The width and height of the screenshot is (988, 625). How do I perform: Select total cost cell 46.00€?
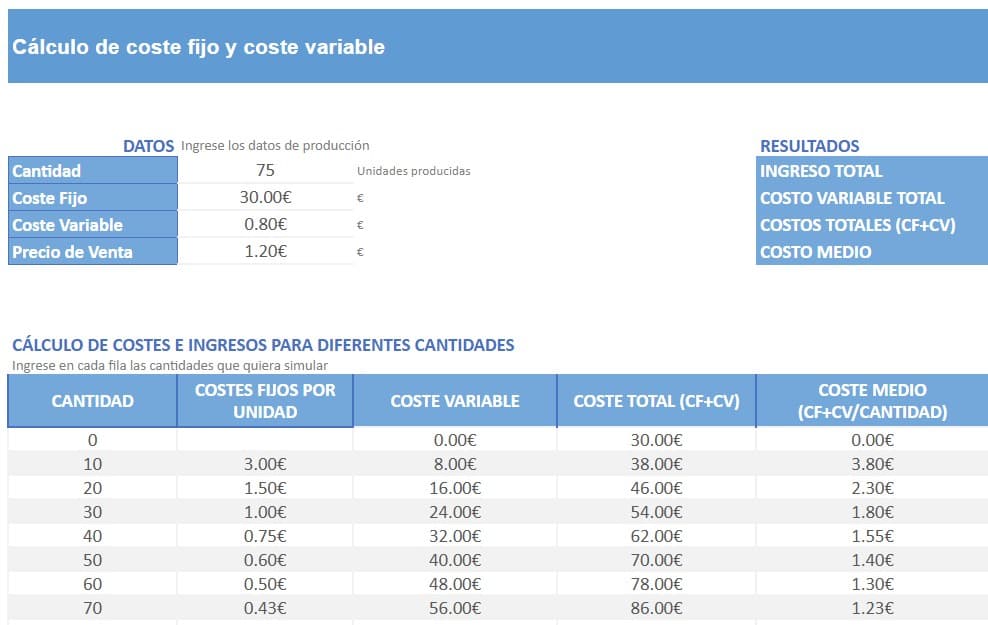pyautogui.click(x=656, y=488)
